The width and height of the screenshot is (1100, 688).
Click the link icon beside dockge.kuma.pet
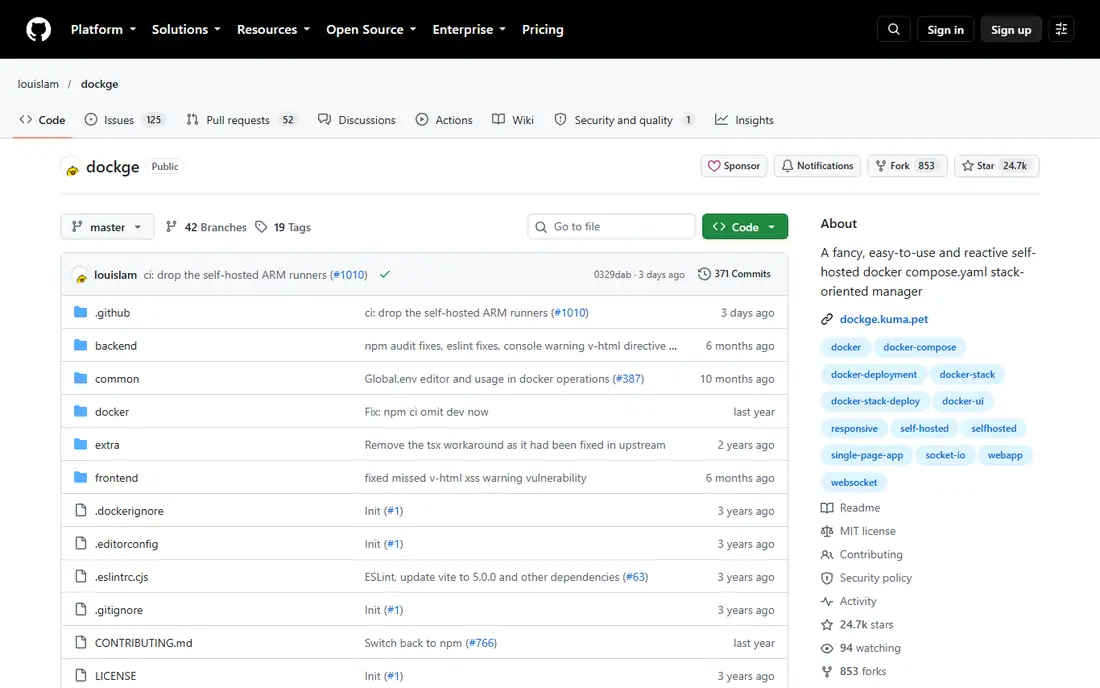coord(827,319)
